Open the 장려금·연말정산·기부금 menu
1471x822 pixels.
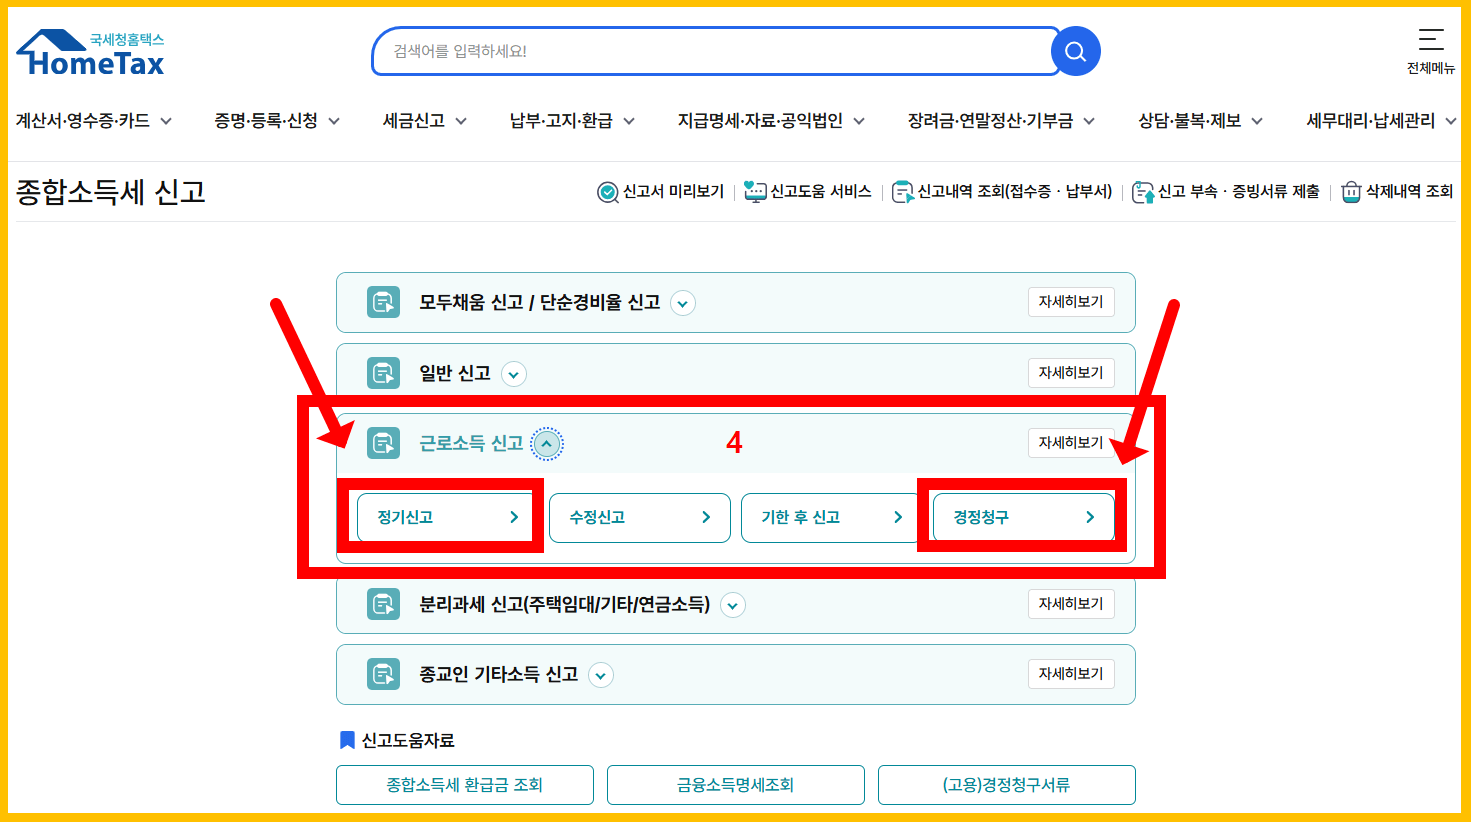point(991,119)
